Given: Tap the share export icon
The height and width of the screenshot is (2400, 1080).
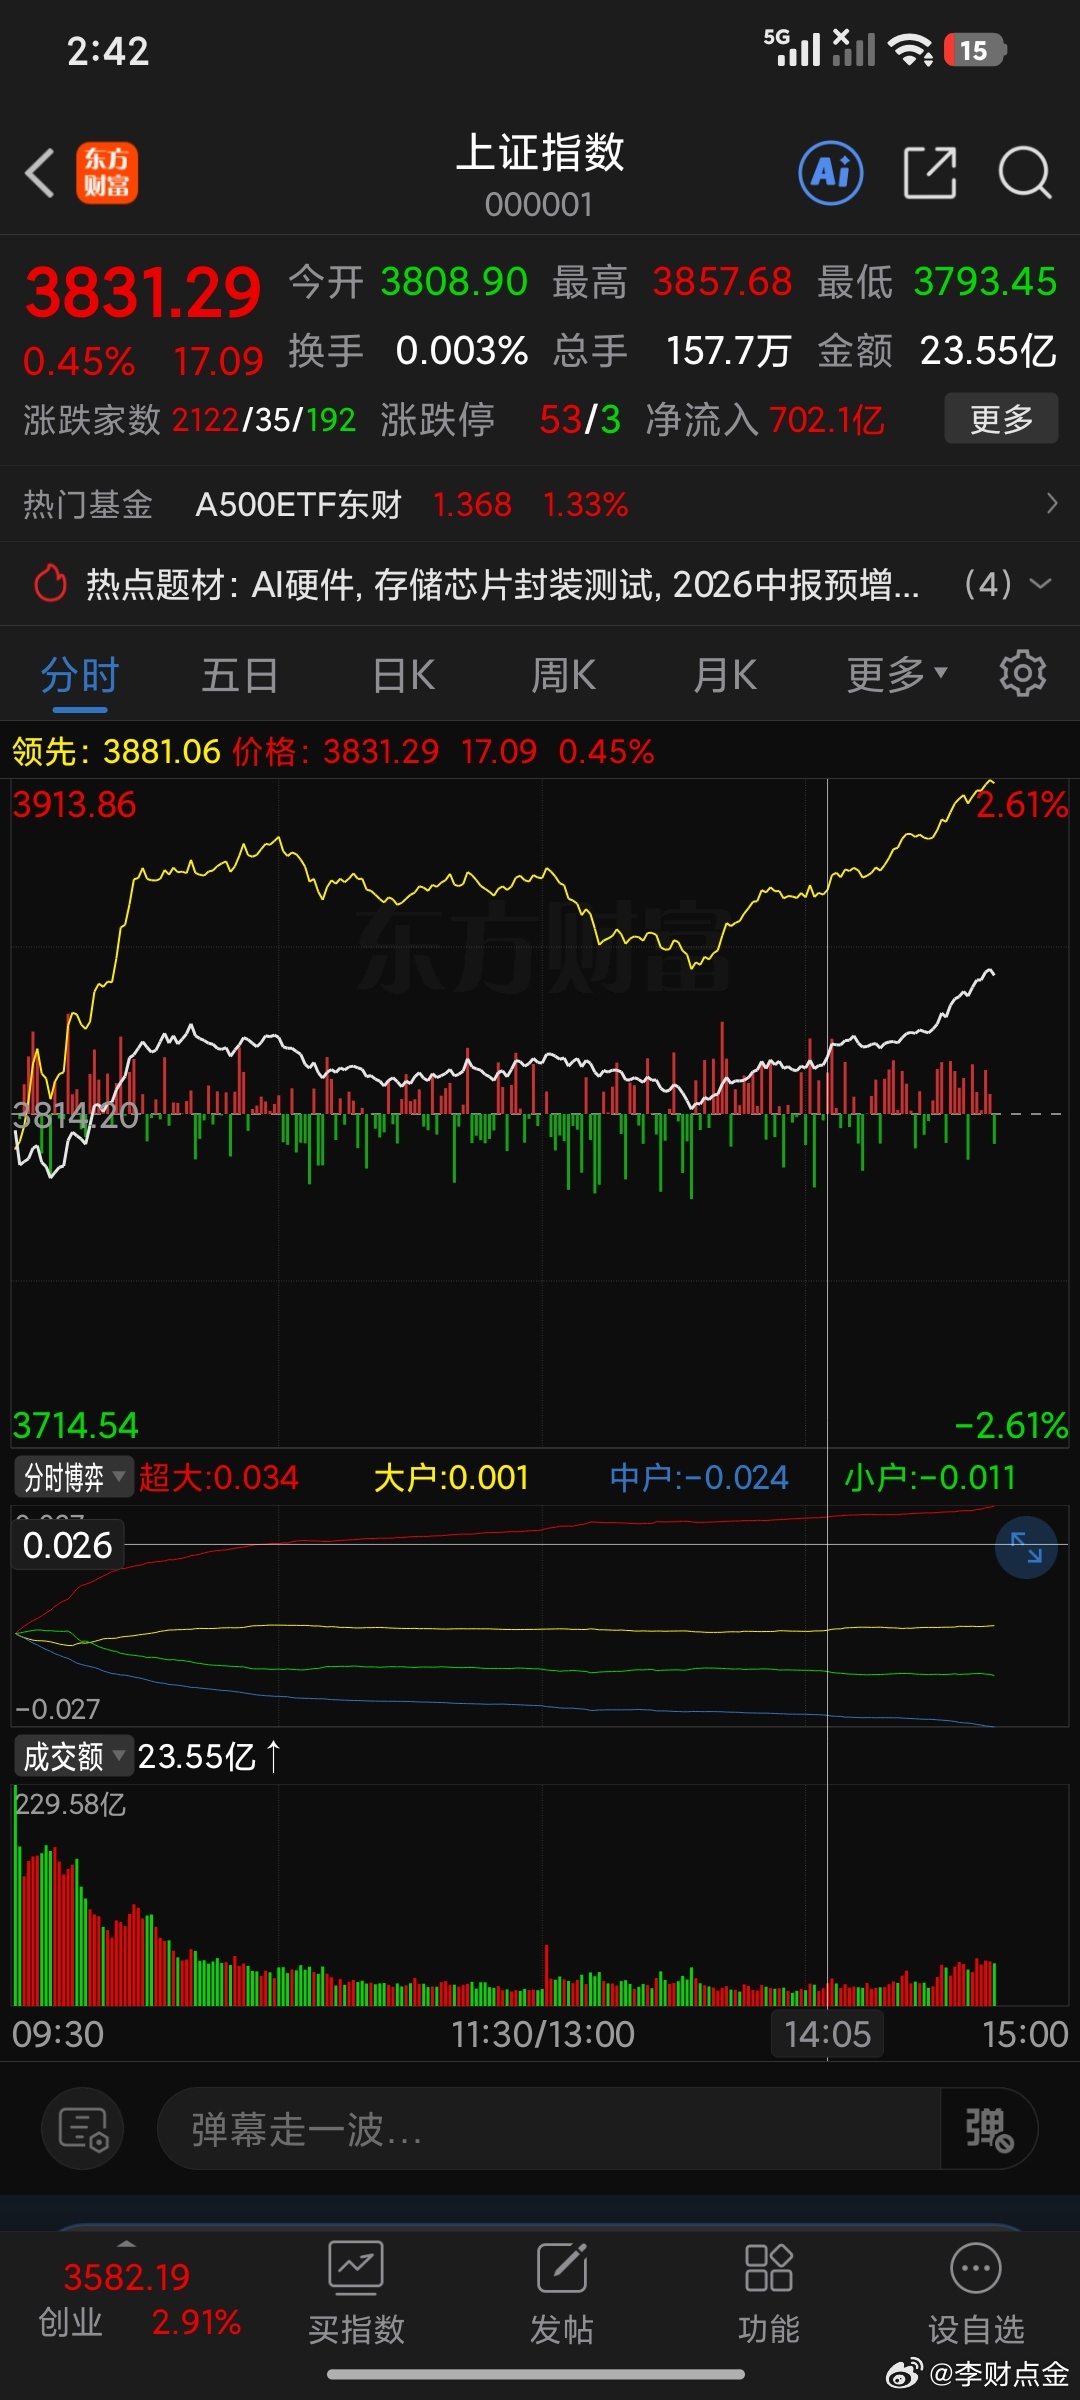Looking at the screenshot, I should (930, 173).
